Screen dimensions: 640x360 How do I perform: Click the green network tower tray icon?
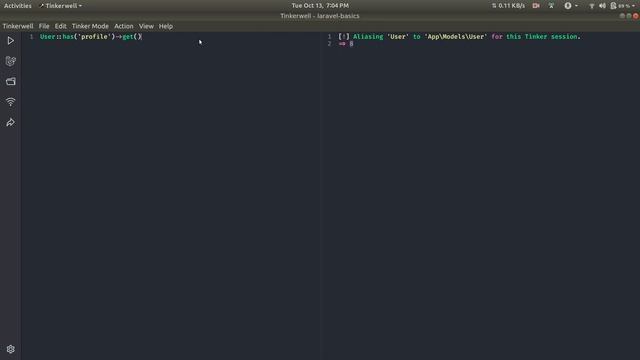551,6
